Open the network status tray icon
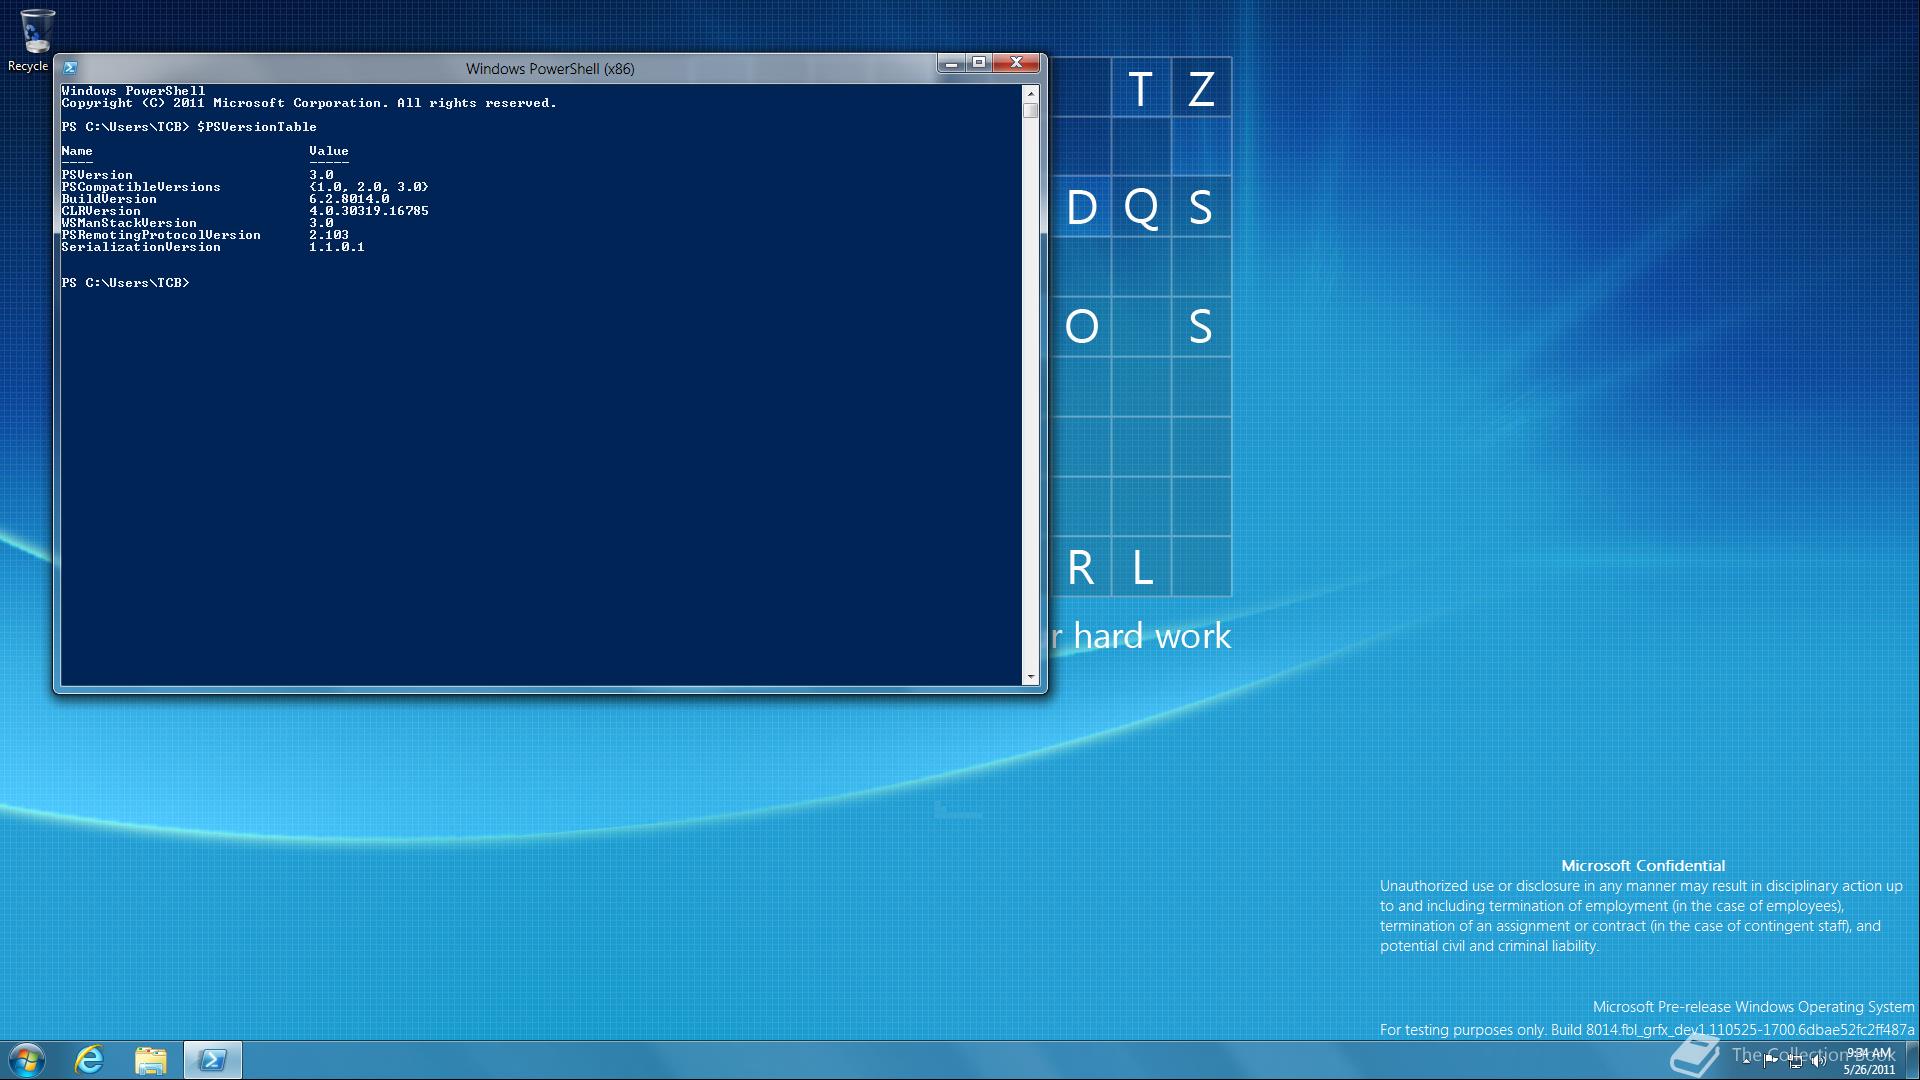1920x1080 pixels. tap(1796, 1061)
